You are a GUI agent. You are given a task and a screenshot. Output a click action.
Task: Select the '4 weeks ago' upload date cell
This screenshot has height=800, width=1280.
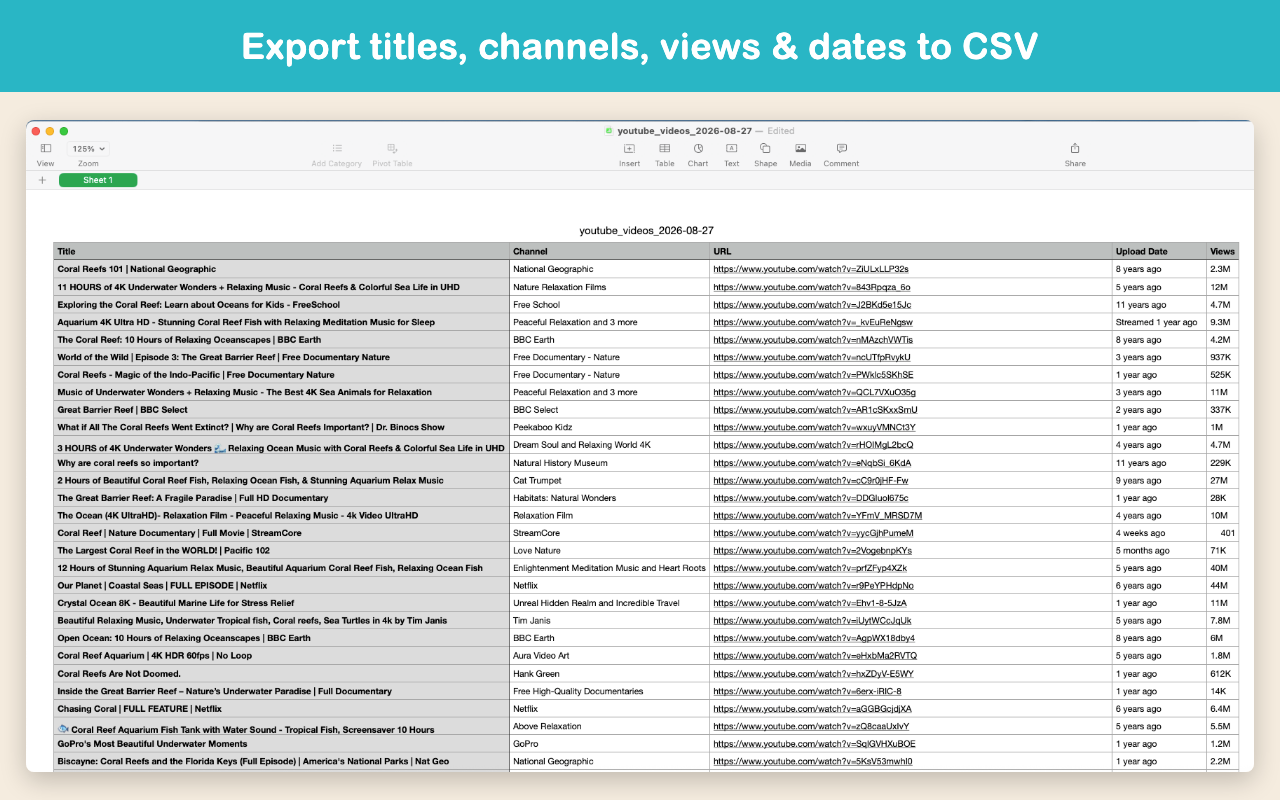[1159, 533]
